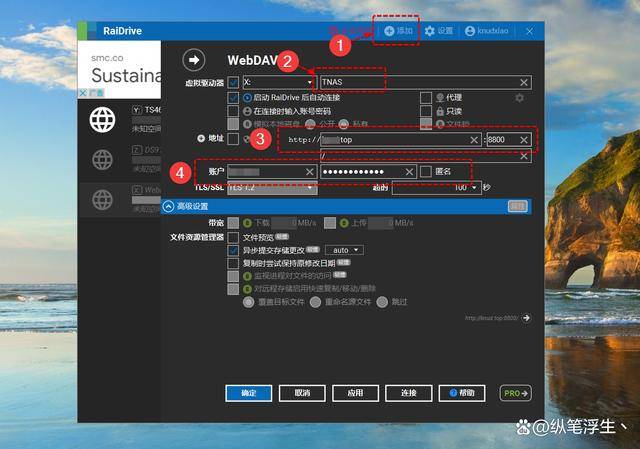Click the icon beside 在连接时输入账号密码
Viewport: 640px width, 449px height.
pos(247,111)
